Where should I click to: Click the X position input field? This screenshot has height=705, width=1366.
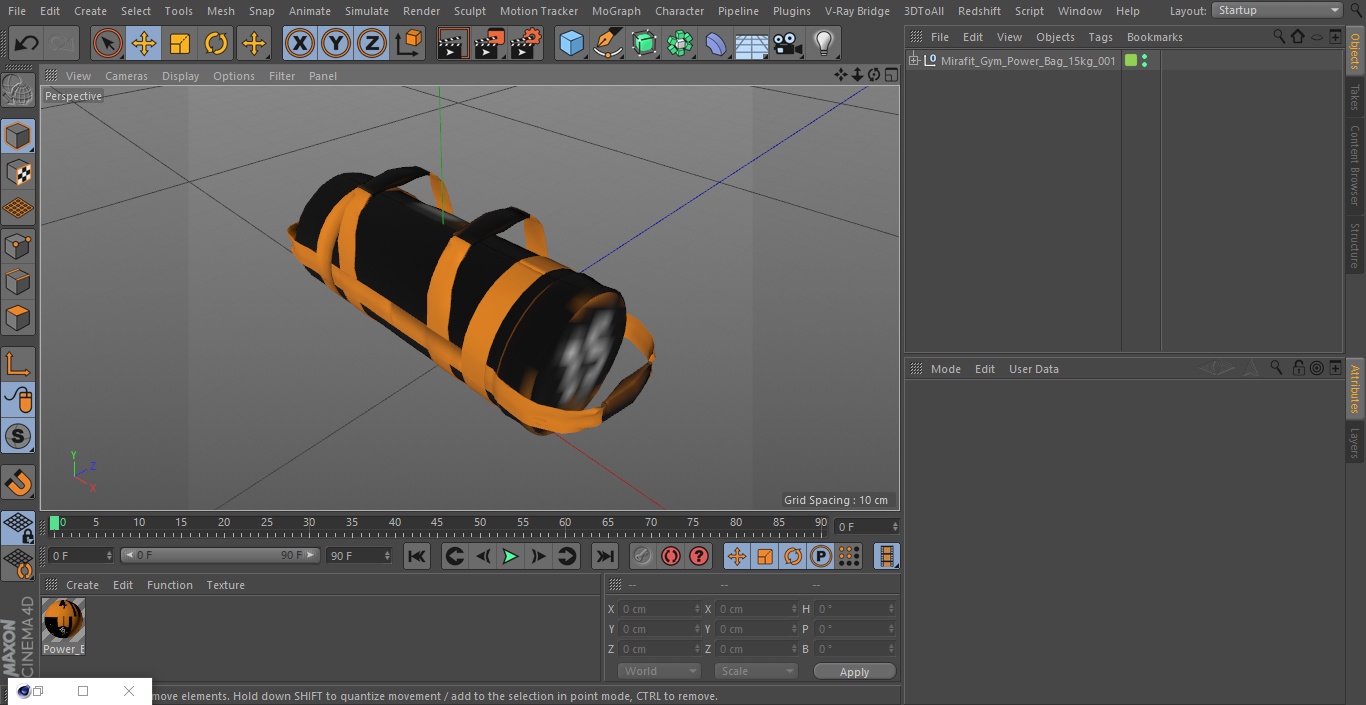659,609
